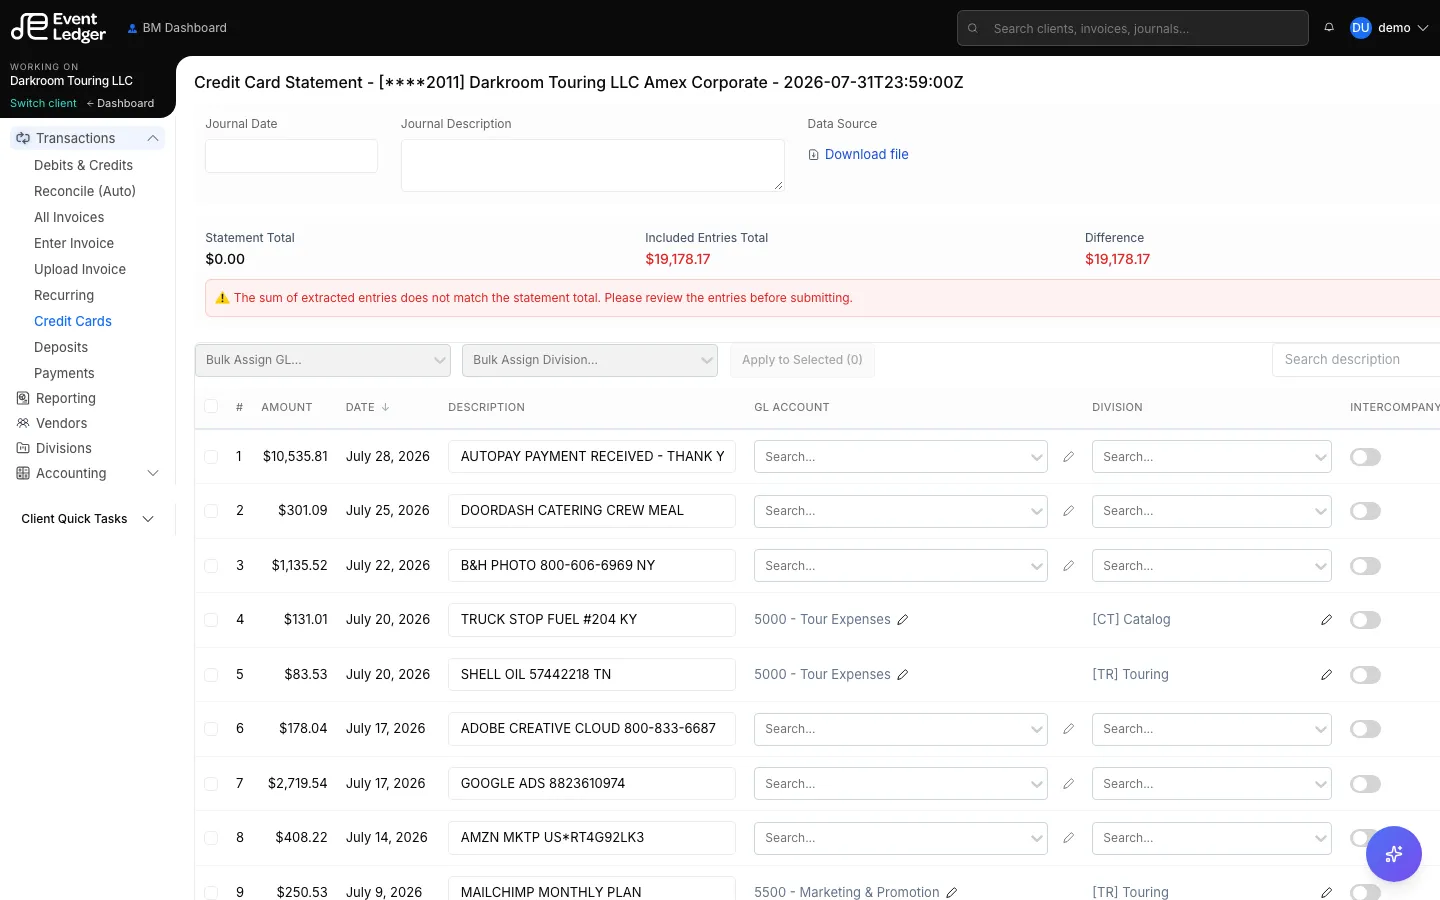
Task: Click the search magnifier icon
Action: 973,28
